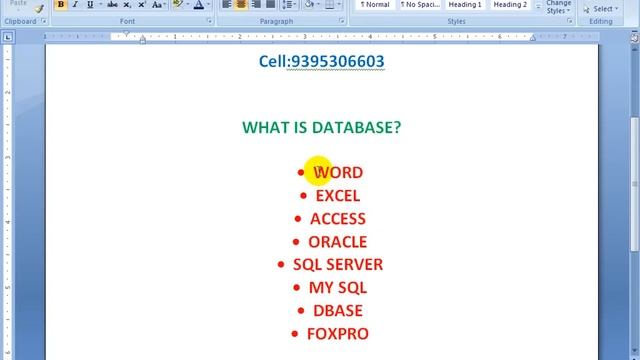The height and width of the screenshot is (360, 640).
Task: Apply No Spacing style
Action: (420, 4)
